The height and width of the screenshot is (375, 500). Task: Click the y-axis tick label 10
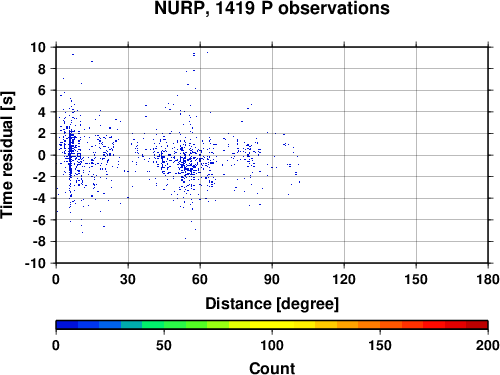tap(38, 47)
